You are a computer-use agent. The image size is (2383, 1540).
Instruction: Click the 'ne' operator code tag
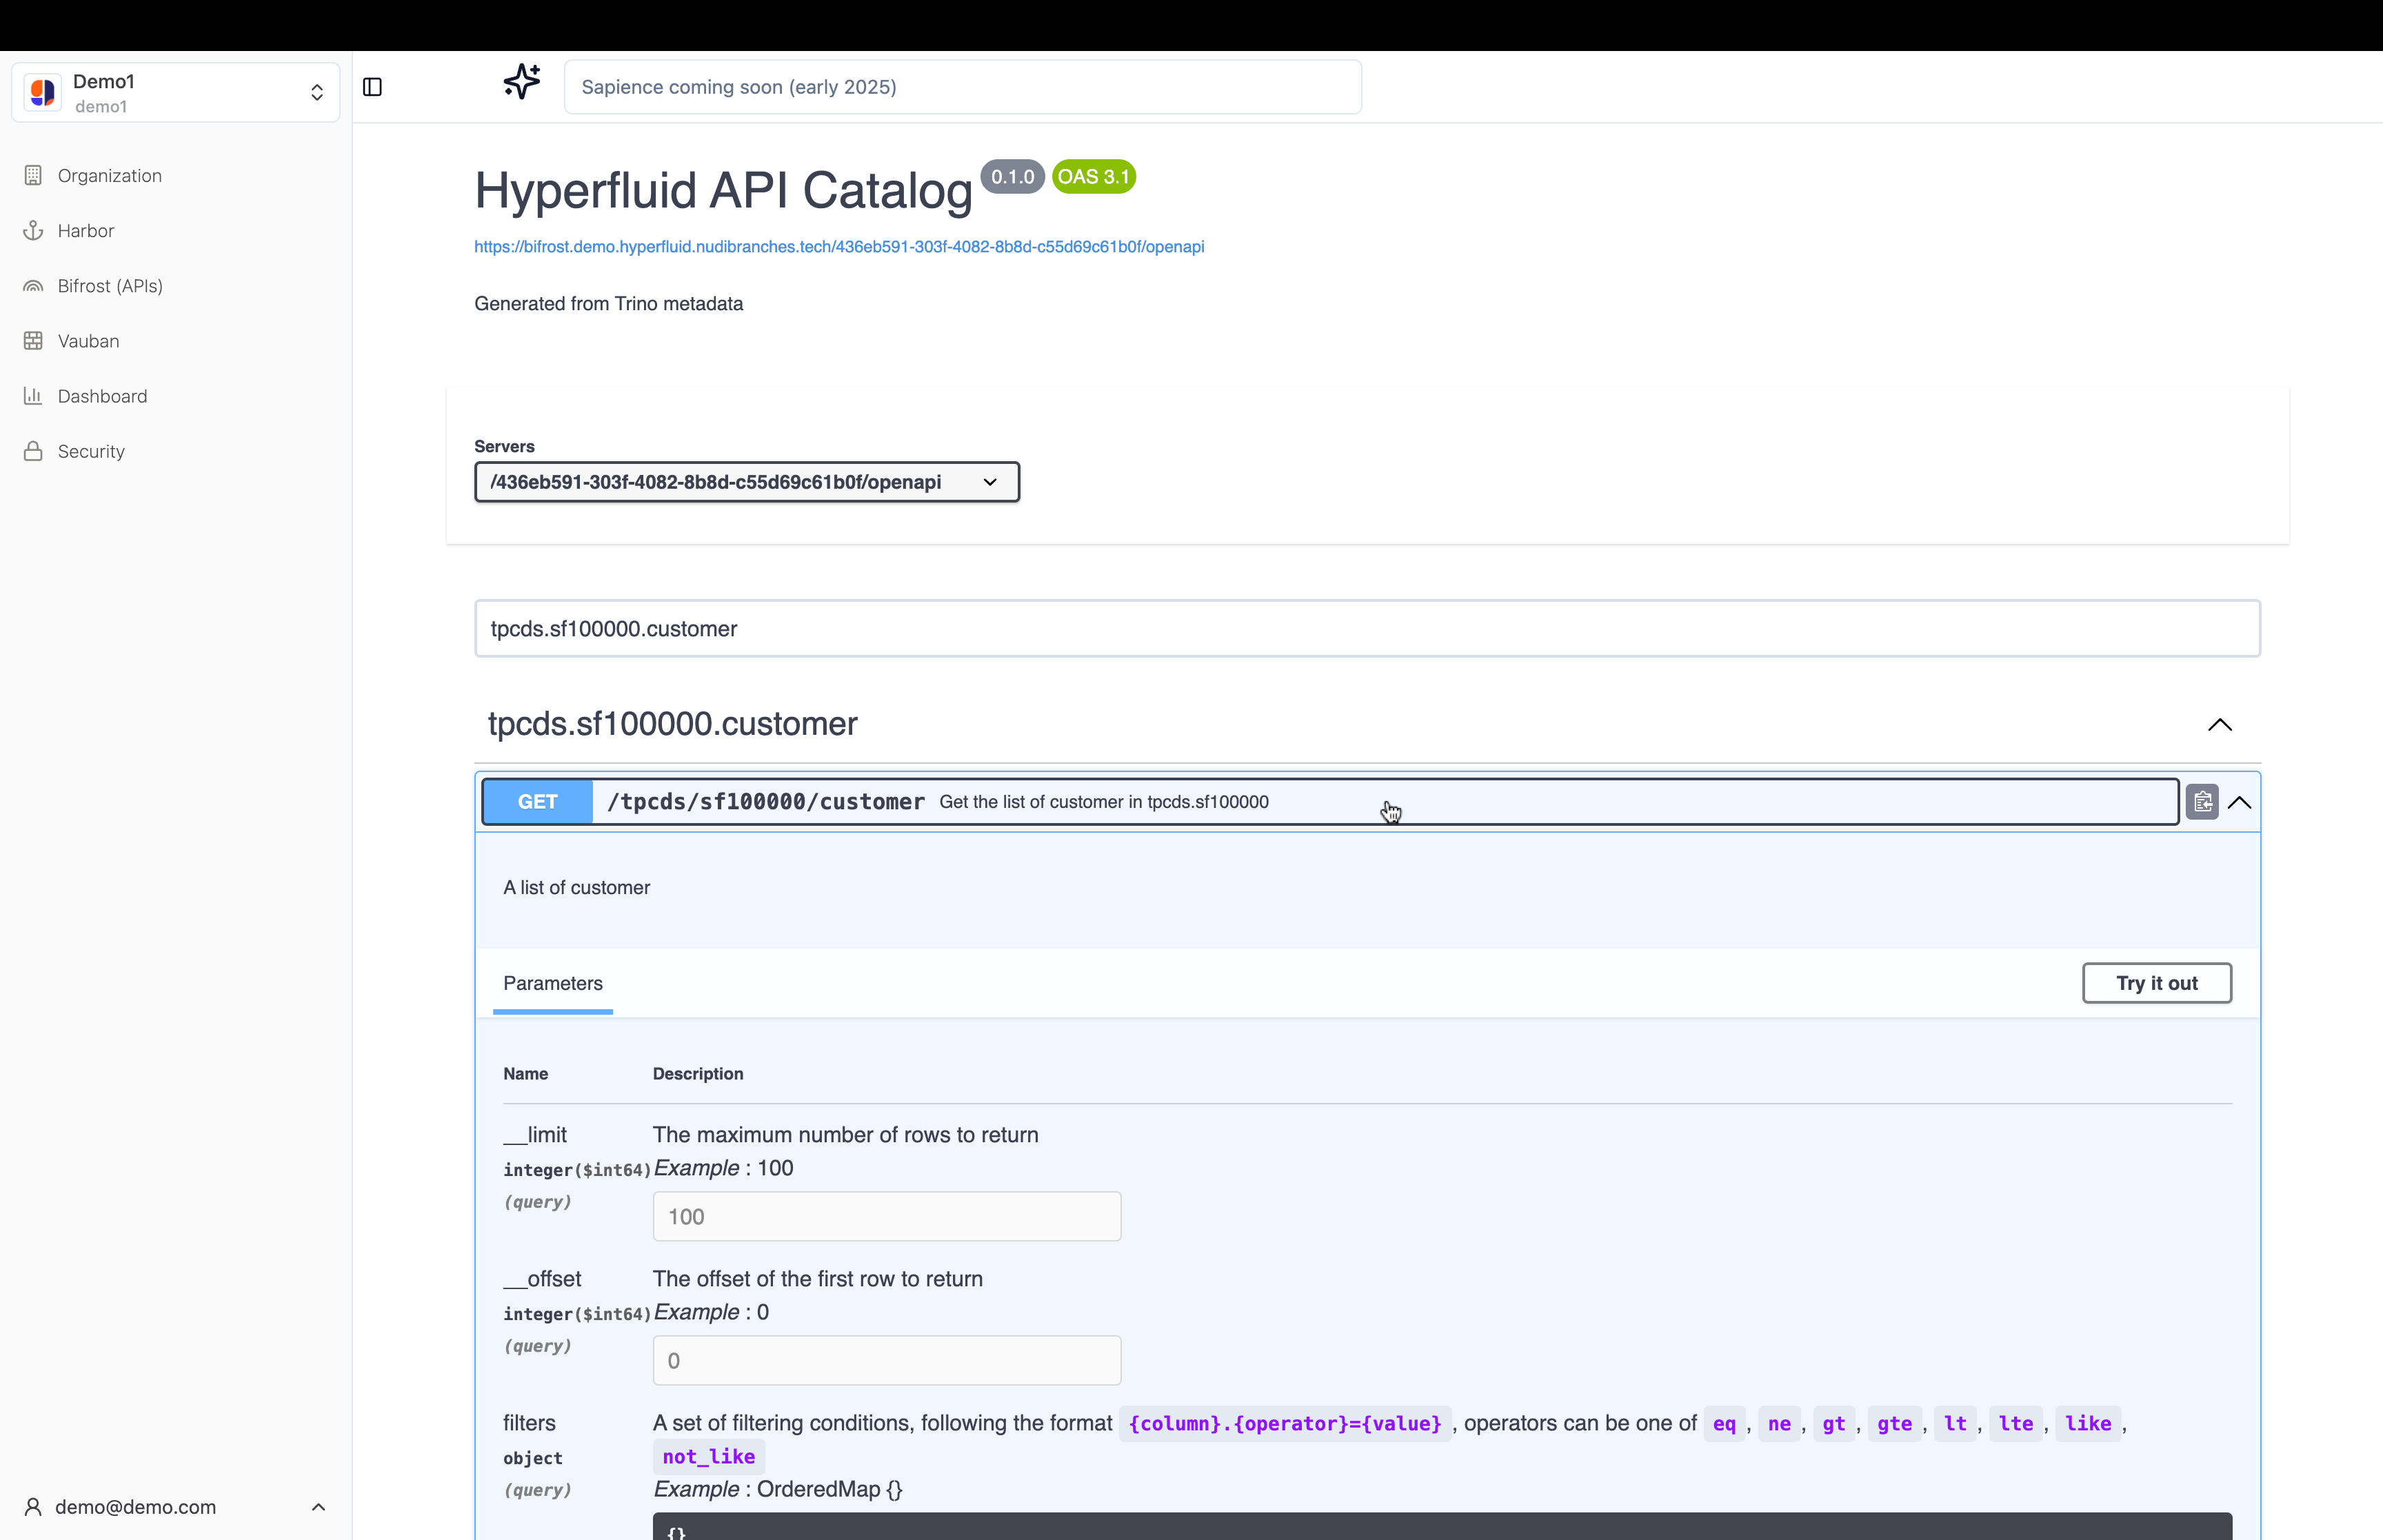(x=1779, y=1423)
